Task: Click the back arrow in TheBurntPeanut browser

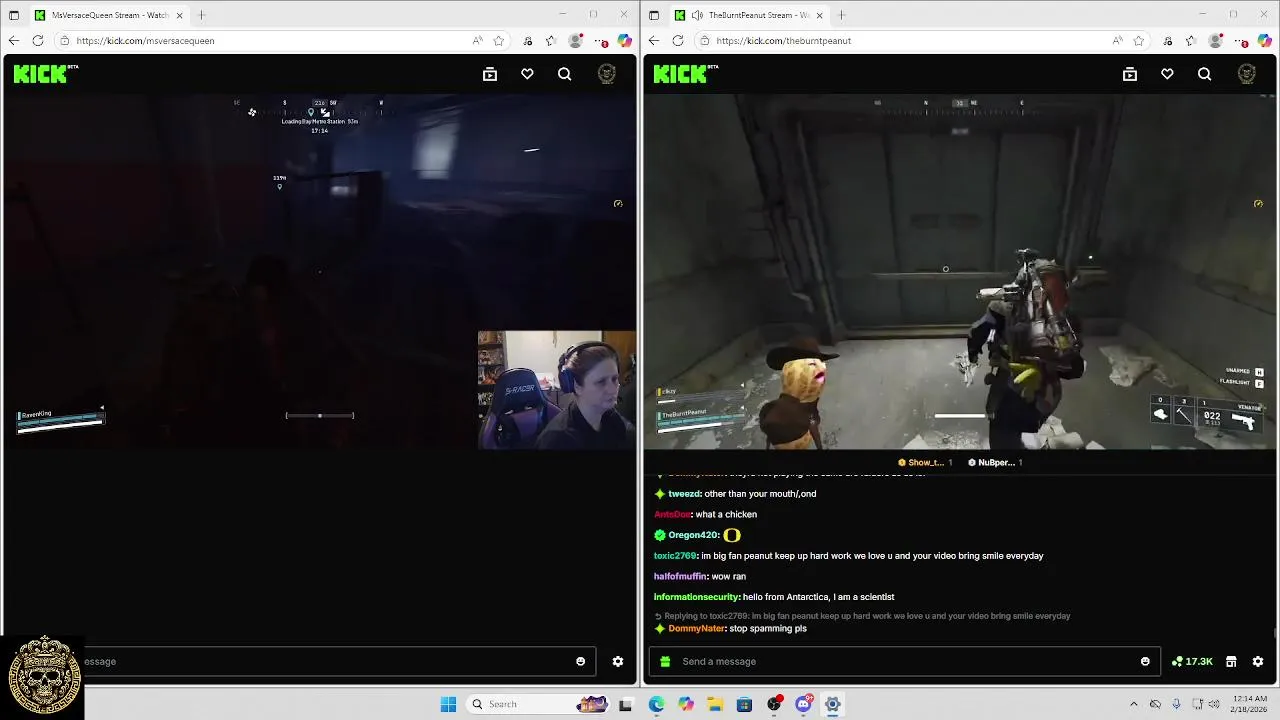Action: pyautogui.click(x=653, y=41)
